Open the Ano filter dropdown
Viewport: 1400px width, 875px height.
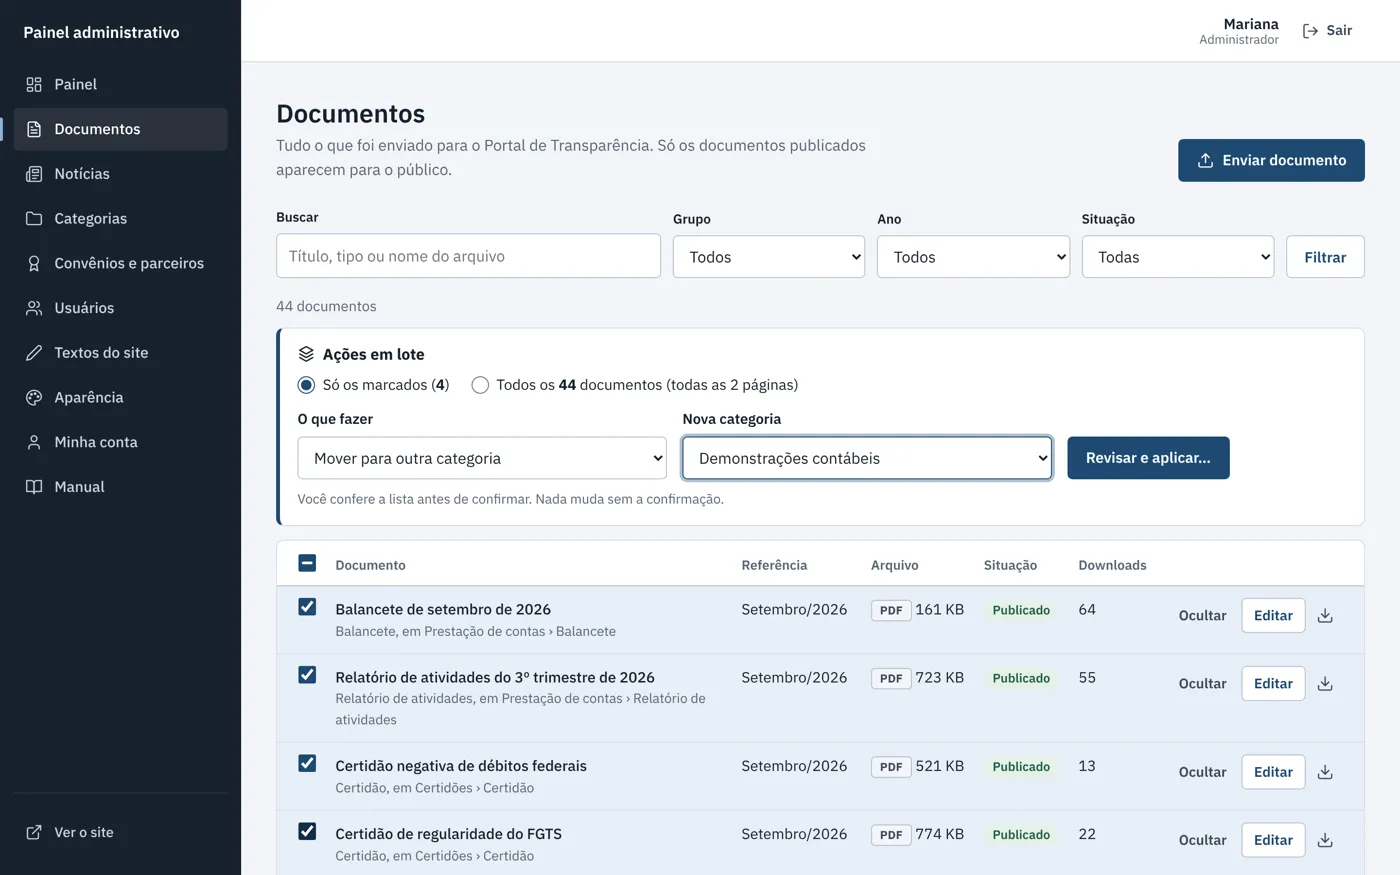(973, 257)
